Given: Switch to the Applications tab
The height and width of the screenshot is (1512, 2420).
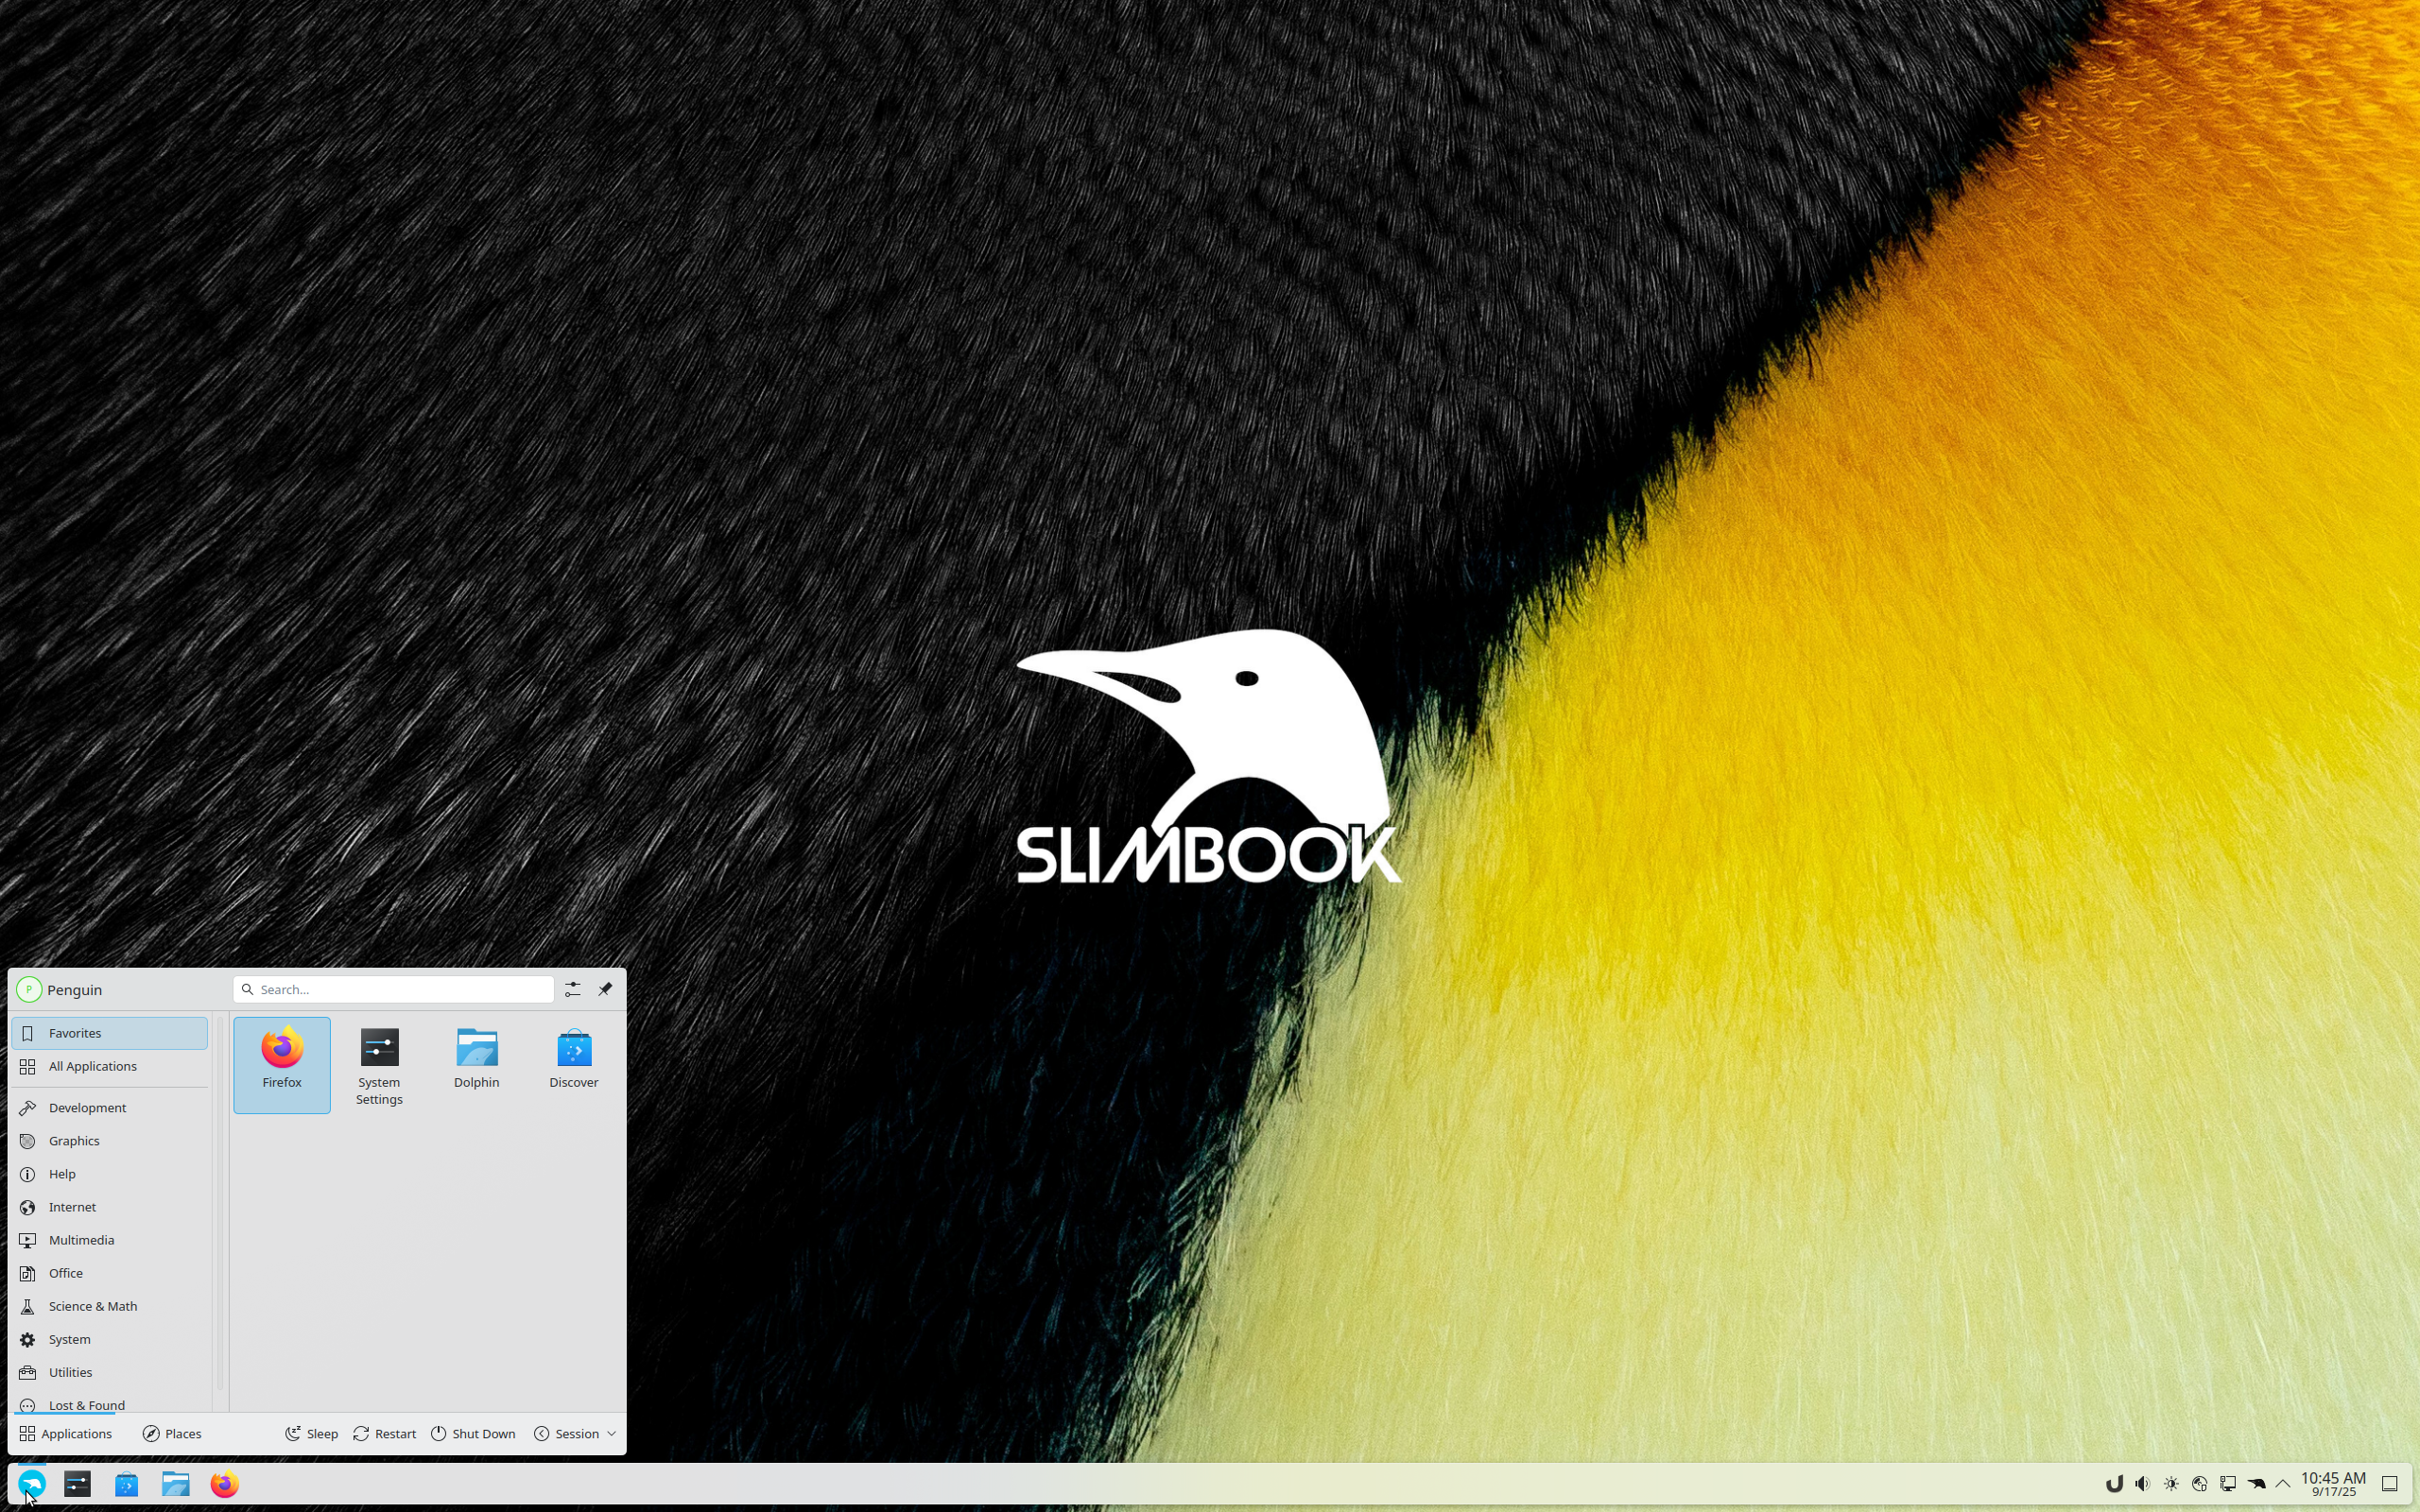Looking at the screenshot, I should coord(66,1434).
